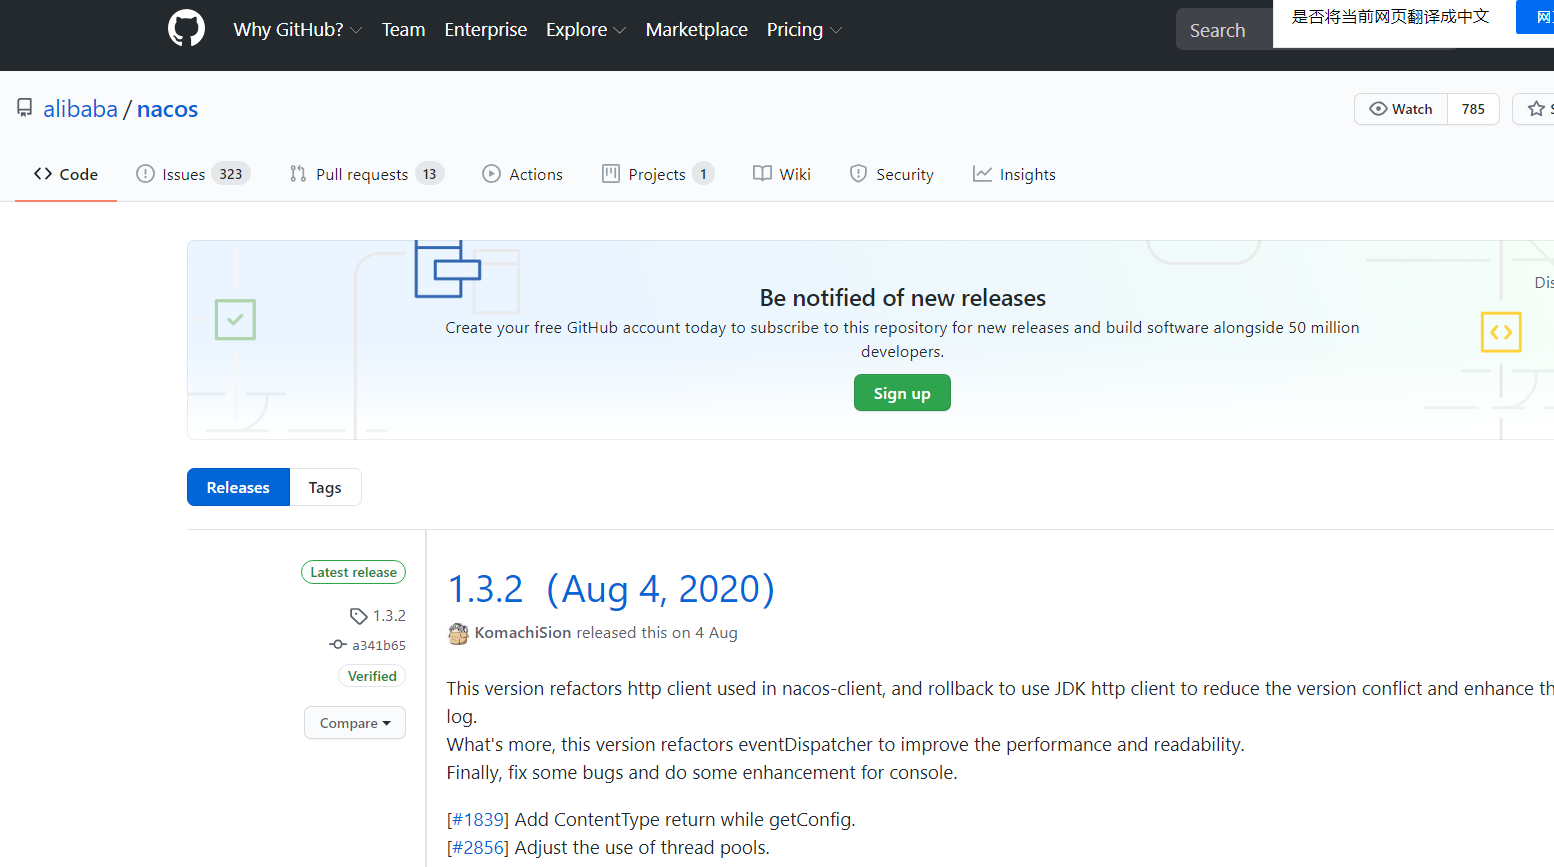Open the 785 watchers count
Viewport: 1554px width, 867px height.
[x=1473, y=109]
